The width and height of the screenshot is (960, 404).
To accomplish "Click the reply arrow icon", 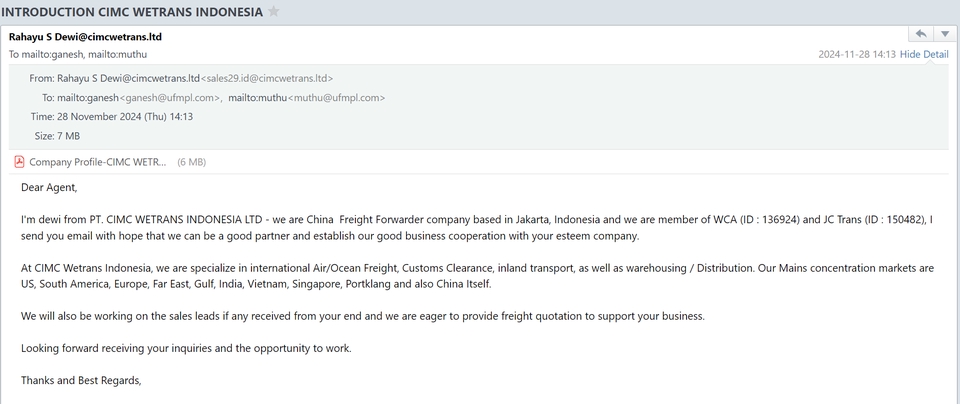I will tap(921, 35).
